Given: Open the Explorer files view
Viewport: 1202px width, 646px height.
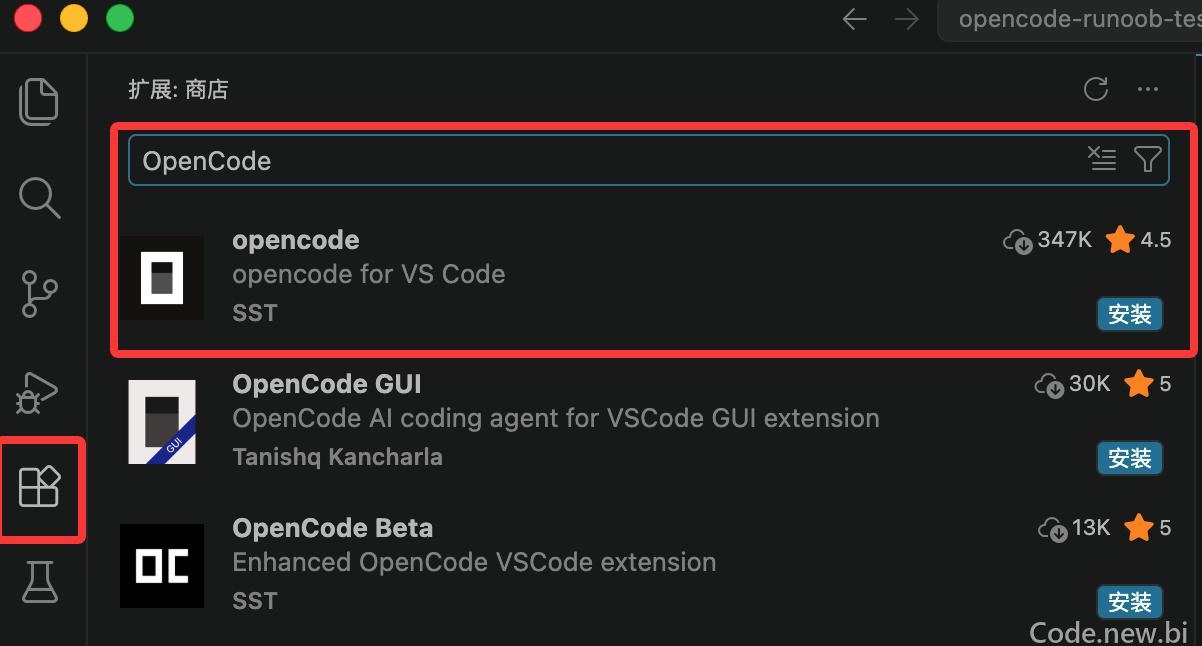Looking at the screenshot, I should click(40, 101).
